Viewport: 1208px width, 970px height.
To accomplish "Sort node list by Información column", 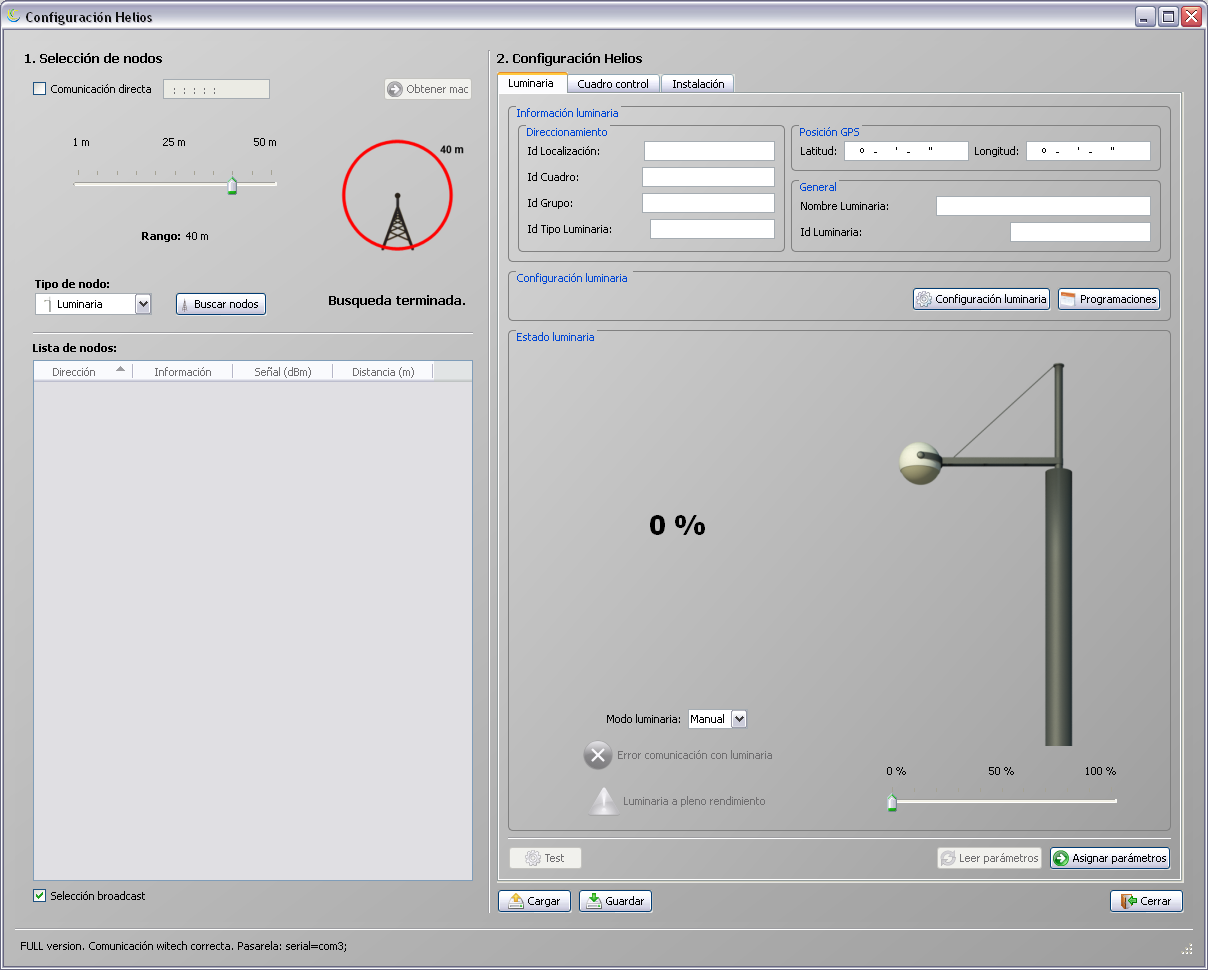I will coord(182,372).
